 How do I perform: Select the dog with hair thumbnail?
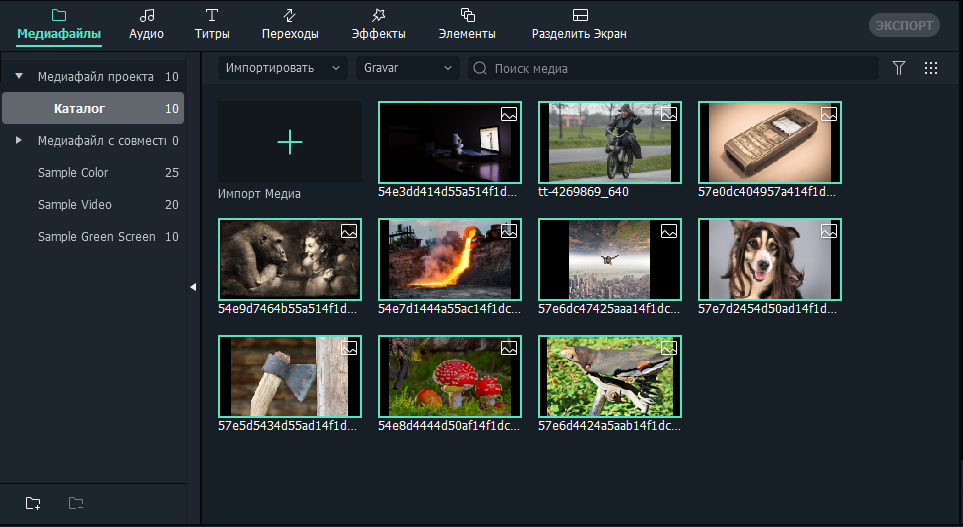pyautogui.click(x=770, y=259)
